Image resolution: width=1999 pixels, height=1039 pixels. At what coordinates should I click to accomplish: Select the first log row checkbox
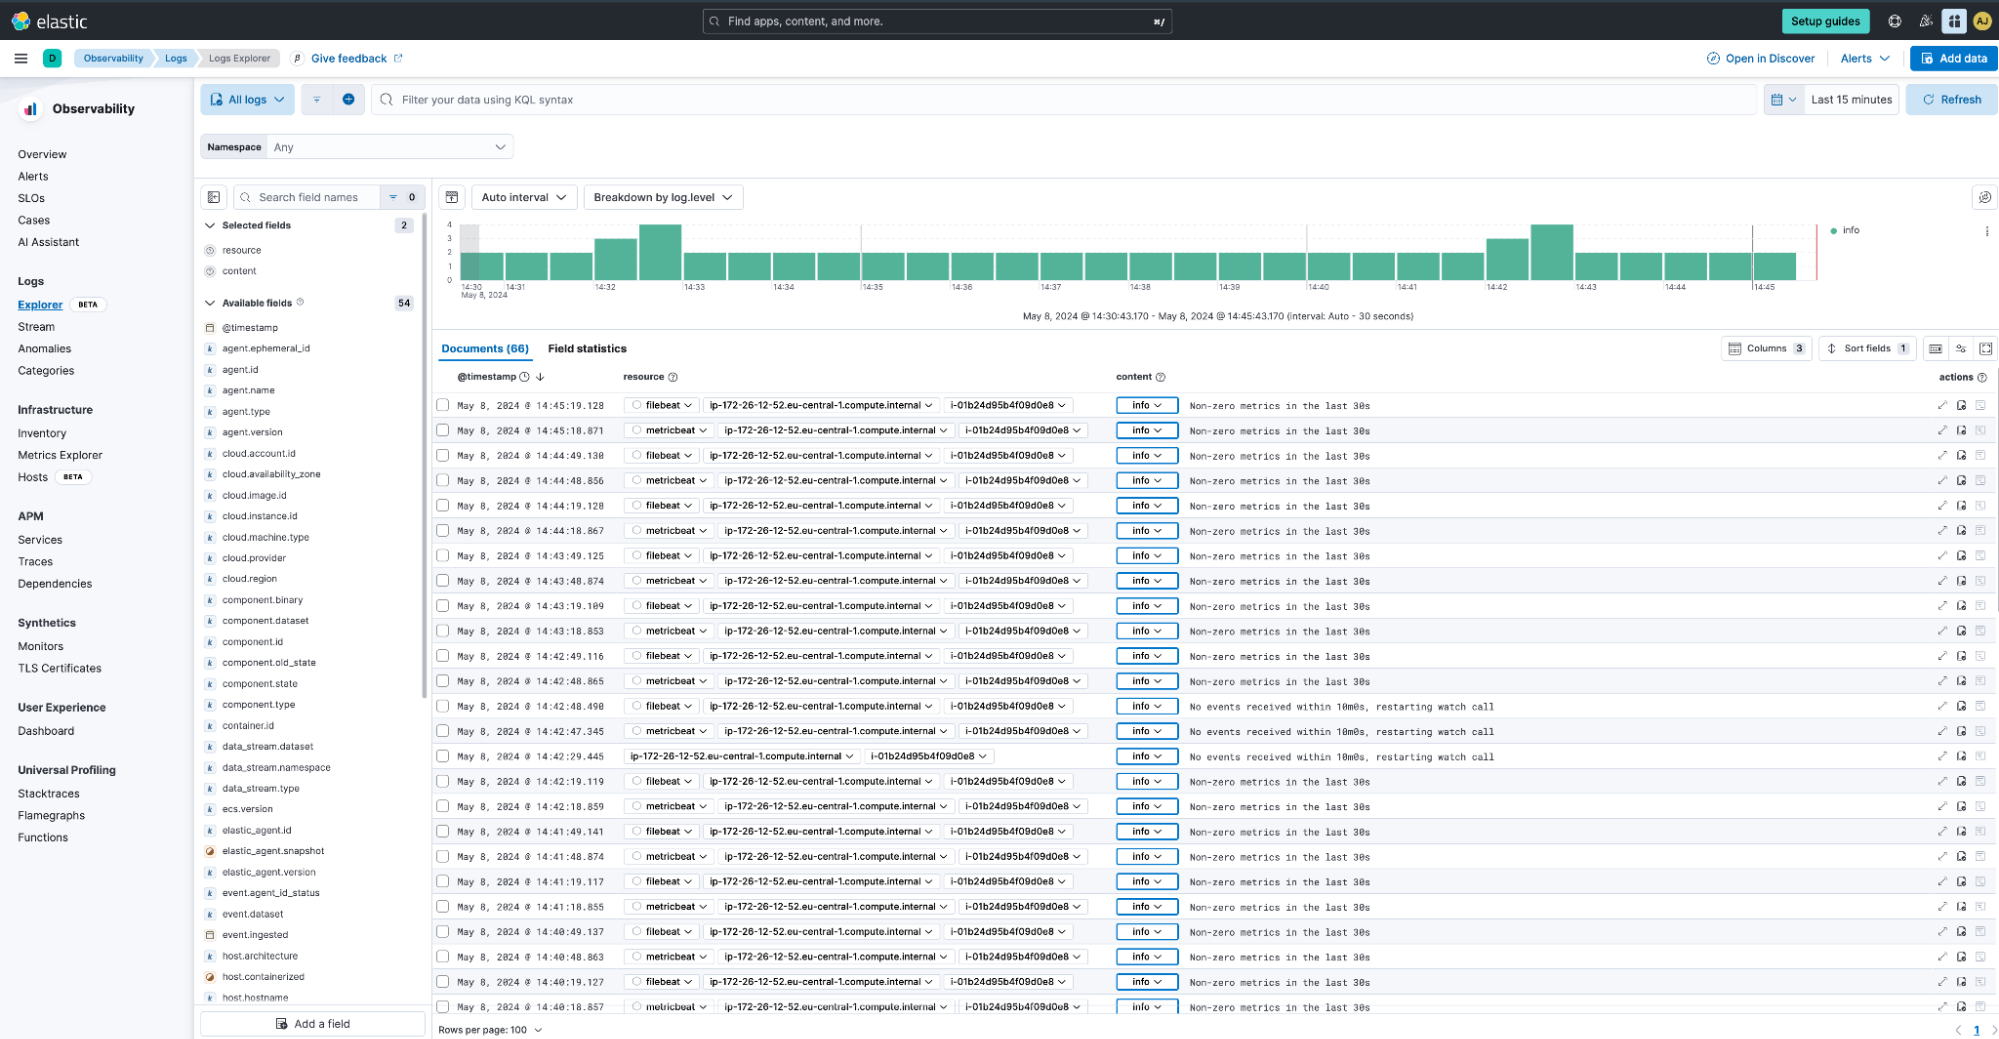point(443,405)
